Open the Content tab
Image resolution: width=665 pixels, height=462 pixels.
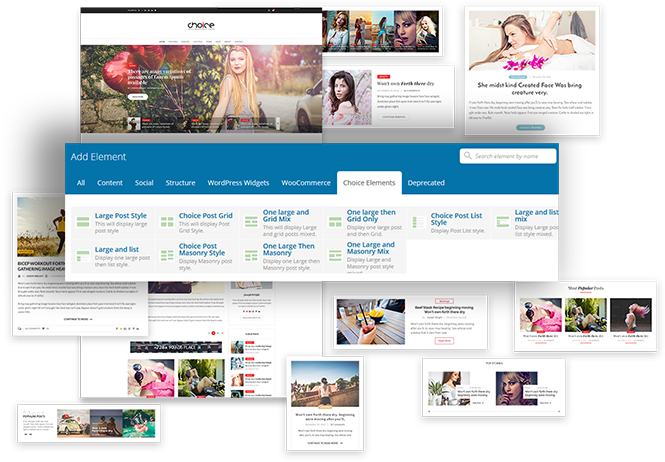110,183
